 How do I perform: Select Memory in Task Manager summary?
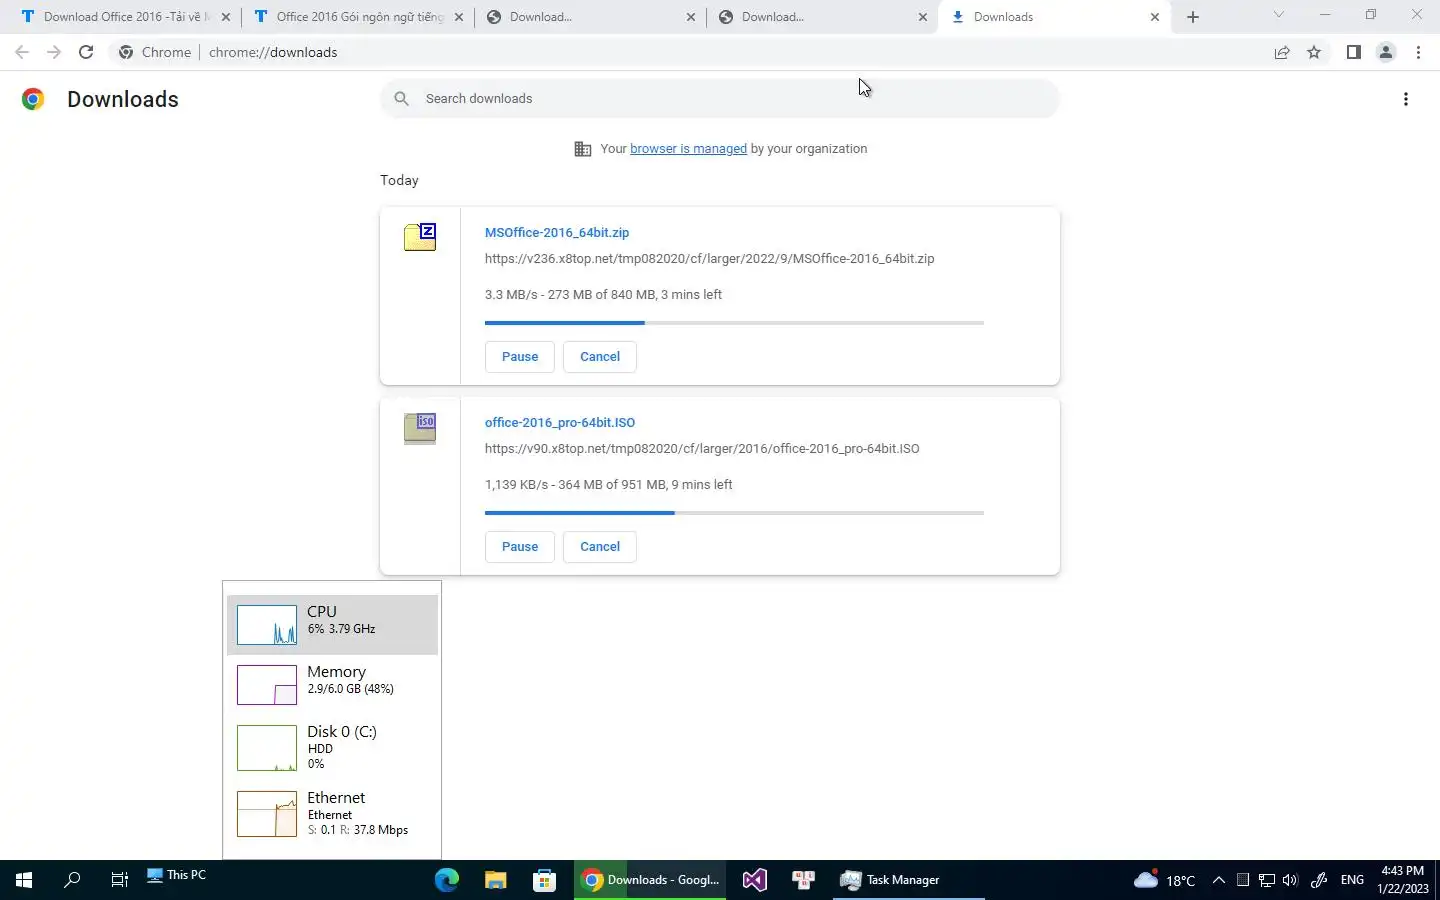pyautogui.click(x=332, y=685)
